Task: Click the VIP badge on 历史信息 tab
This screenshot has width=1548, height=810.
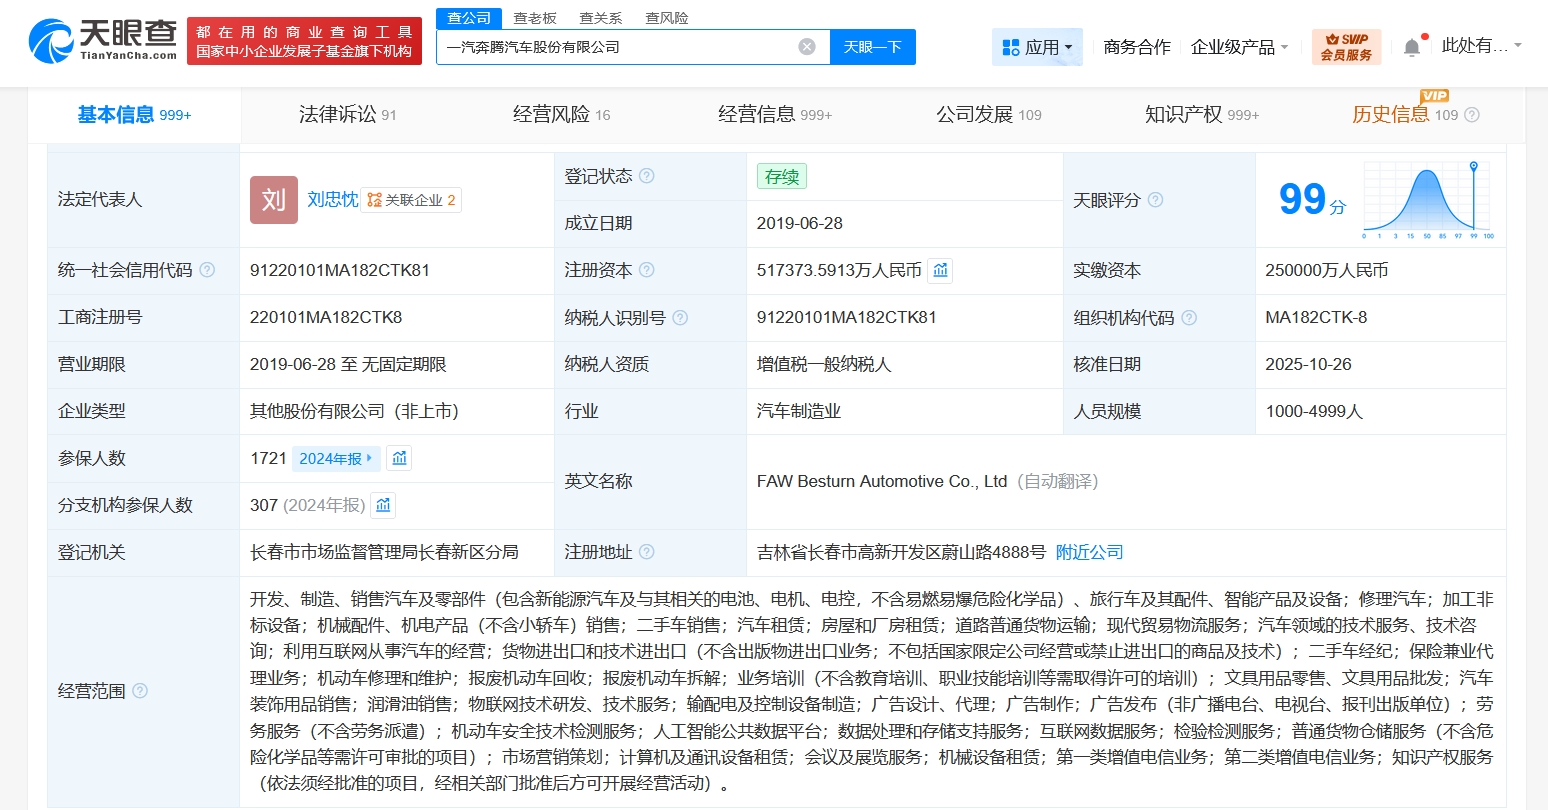Action: [1435, 96]
